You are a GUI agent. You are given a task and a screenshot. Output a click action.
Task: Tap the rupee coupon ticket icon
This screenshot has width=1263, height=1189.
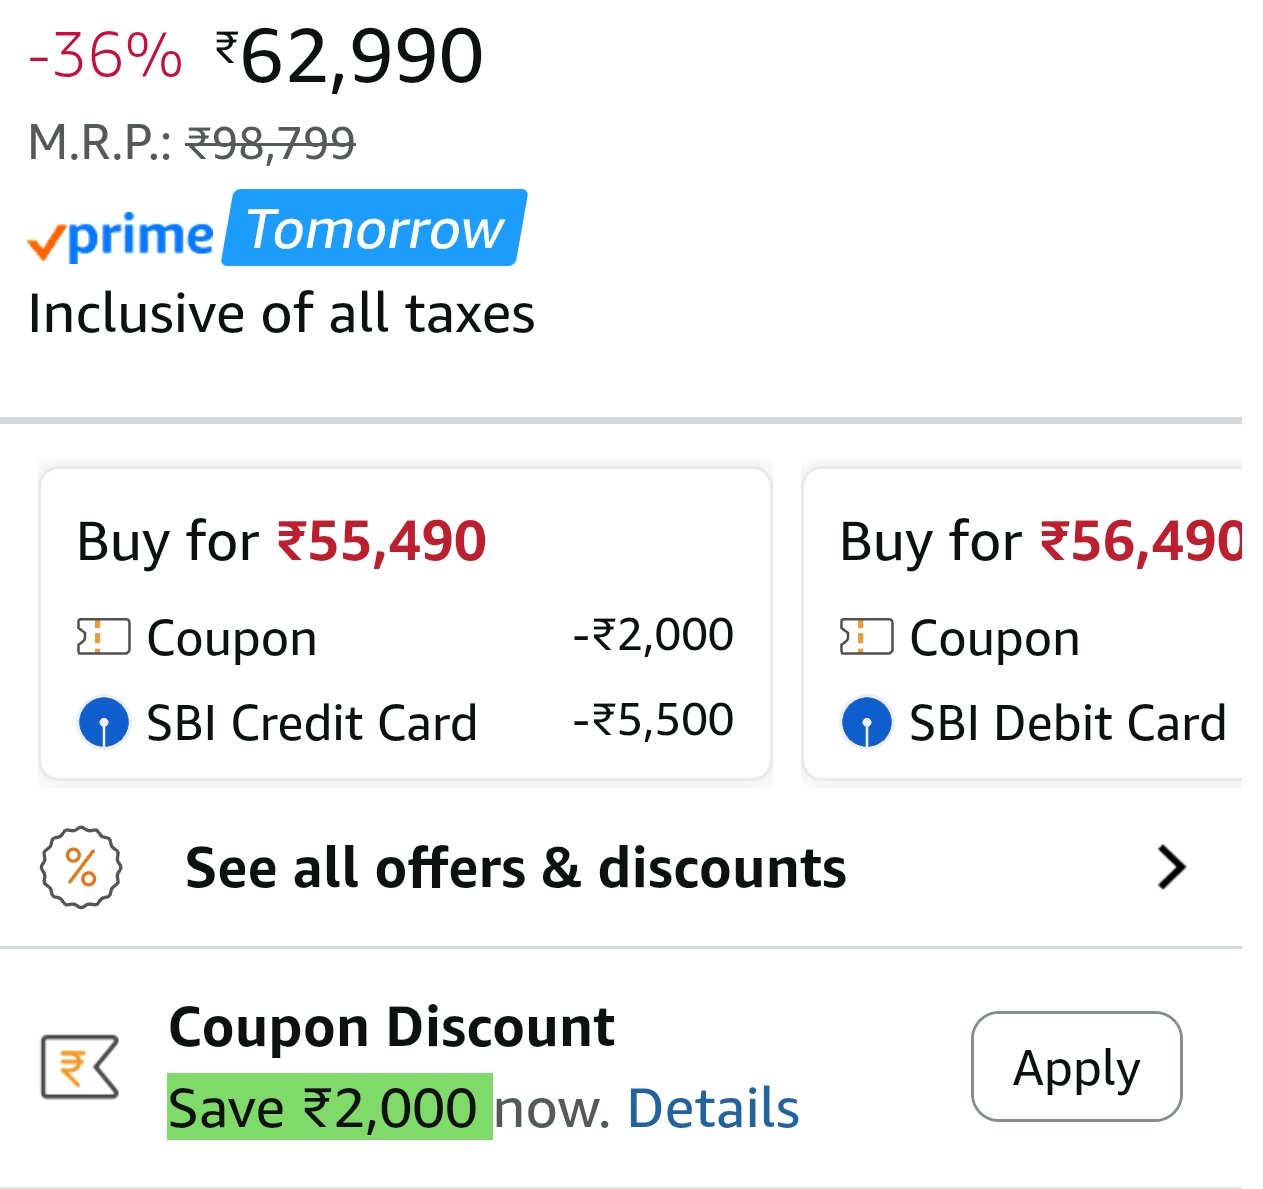[79, 1067]
